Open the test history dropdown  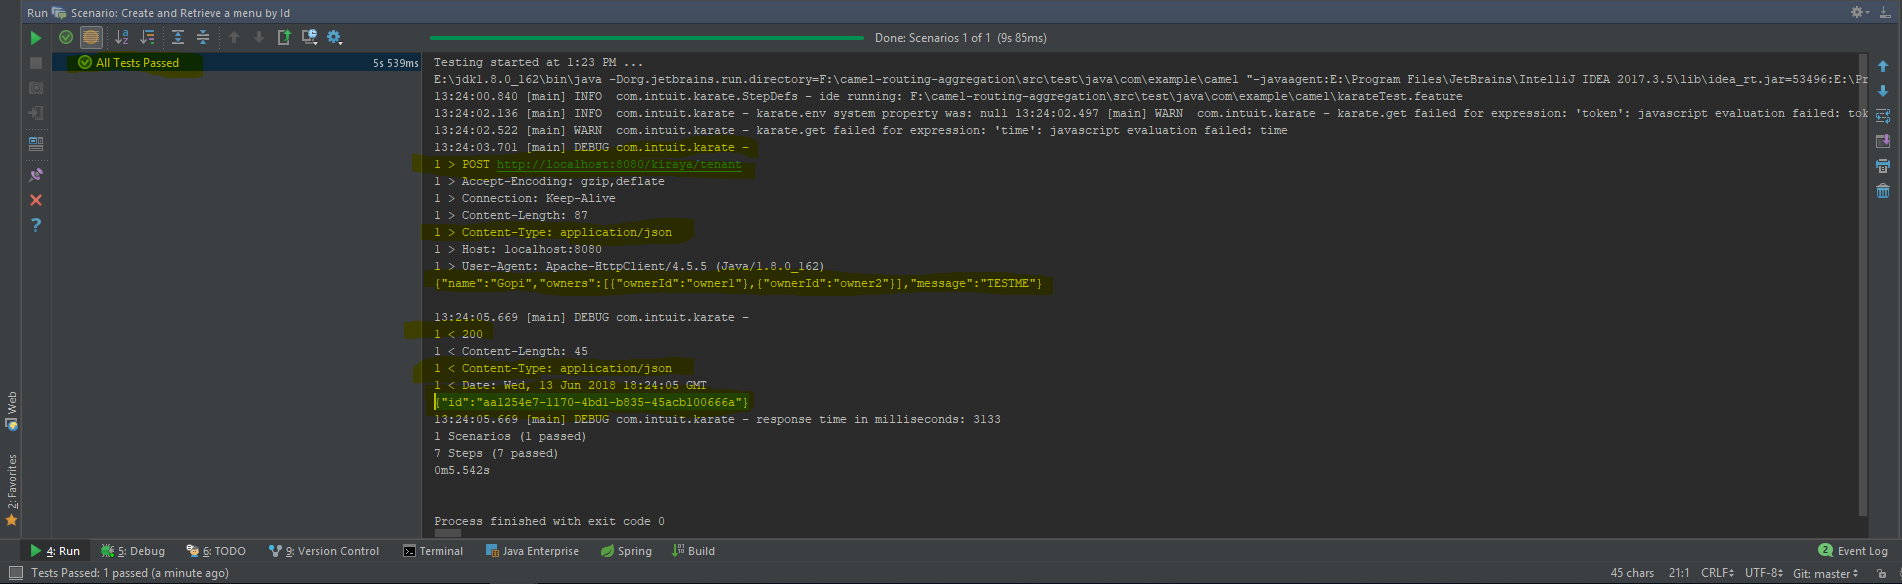pos(309,37)
